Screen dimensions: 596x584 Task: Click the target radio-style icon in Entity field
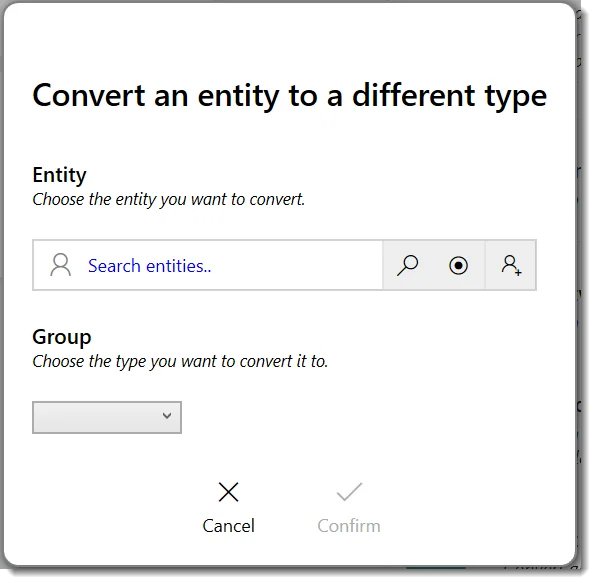coord(458,265)
